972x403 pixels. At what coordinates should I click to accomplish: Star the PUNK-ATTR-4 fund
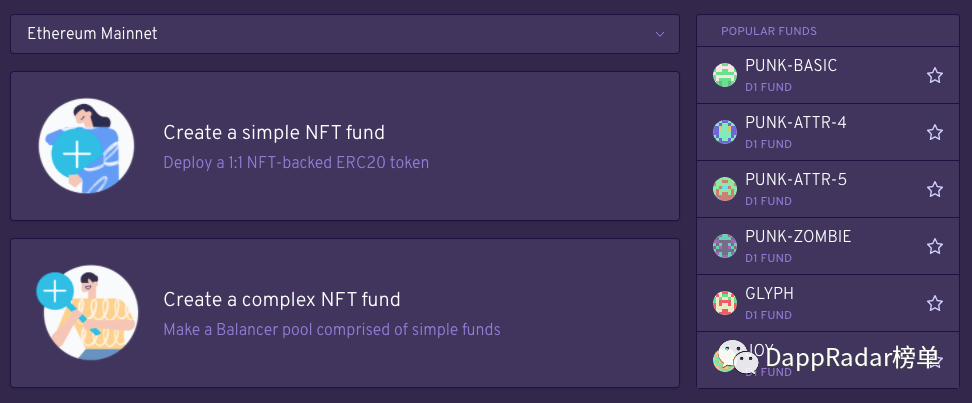pyautogui.click(x=935, y=132)
